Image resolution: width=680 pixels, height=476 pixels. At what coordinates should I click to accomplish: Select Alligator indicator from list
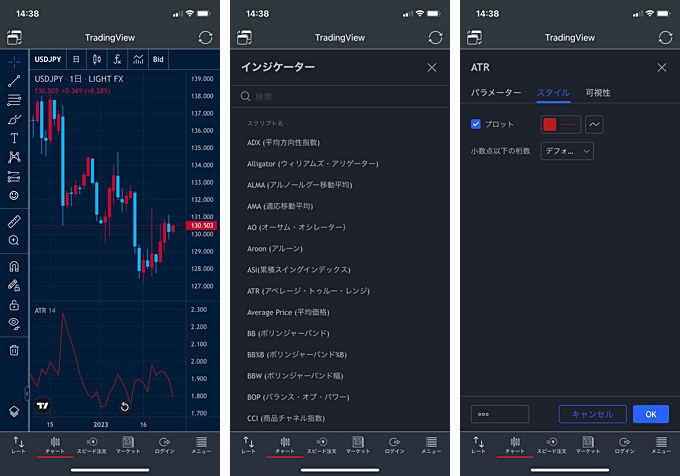[313, 164]
